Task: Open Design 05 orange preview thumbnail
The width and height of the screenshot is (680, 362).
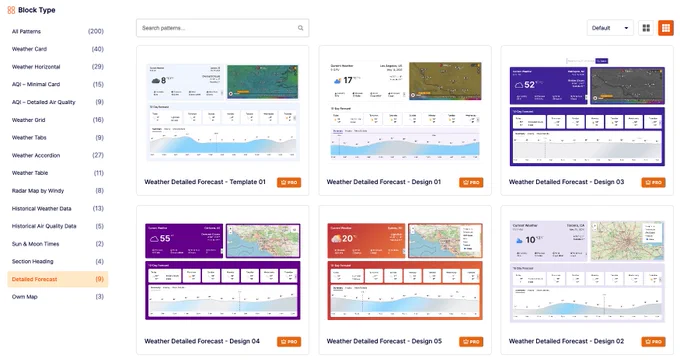Action: [405, 272]
